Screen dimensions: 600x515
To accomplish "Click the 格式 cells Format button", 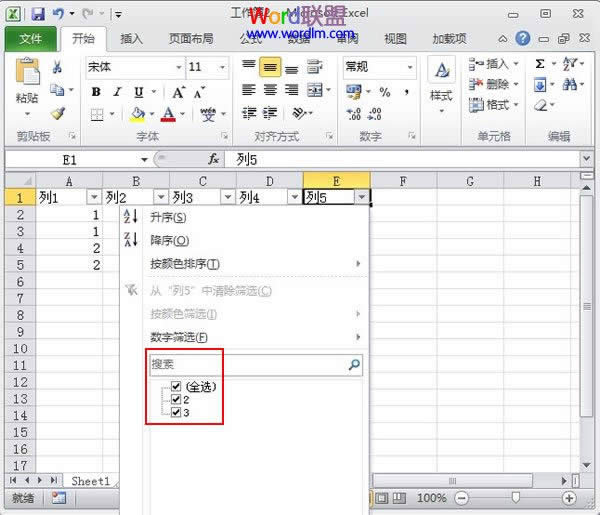I will click(x=494, y=104).
